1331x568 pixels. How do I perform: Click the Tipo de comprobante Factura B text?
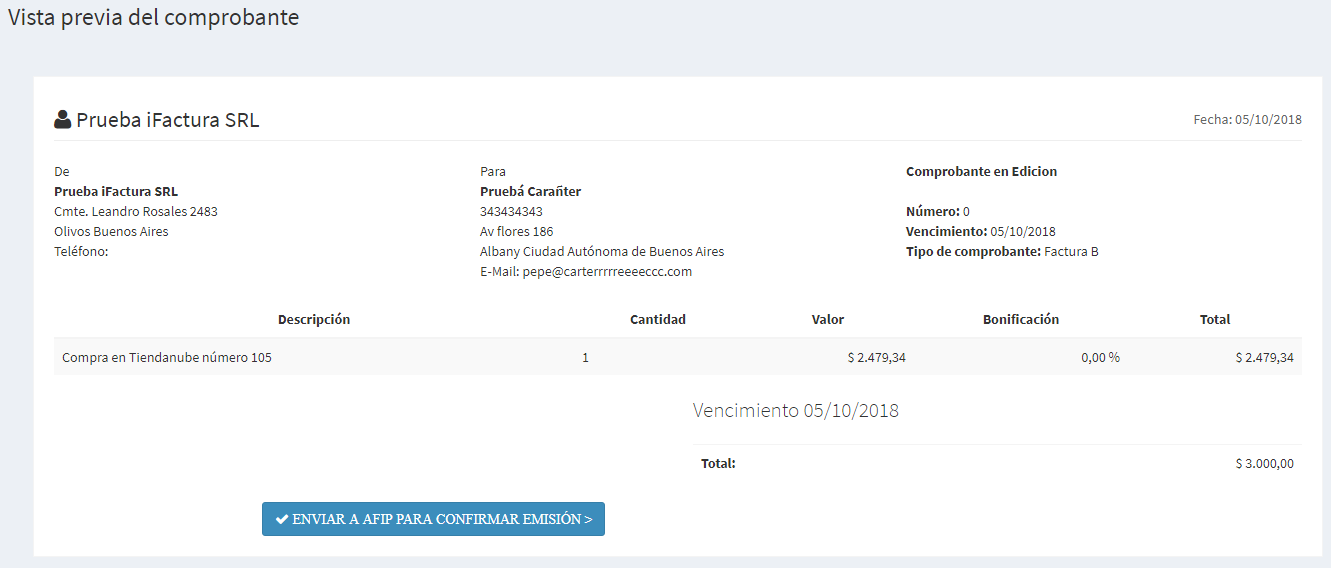click(x=1002, y=252)
